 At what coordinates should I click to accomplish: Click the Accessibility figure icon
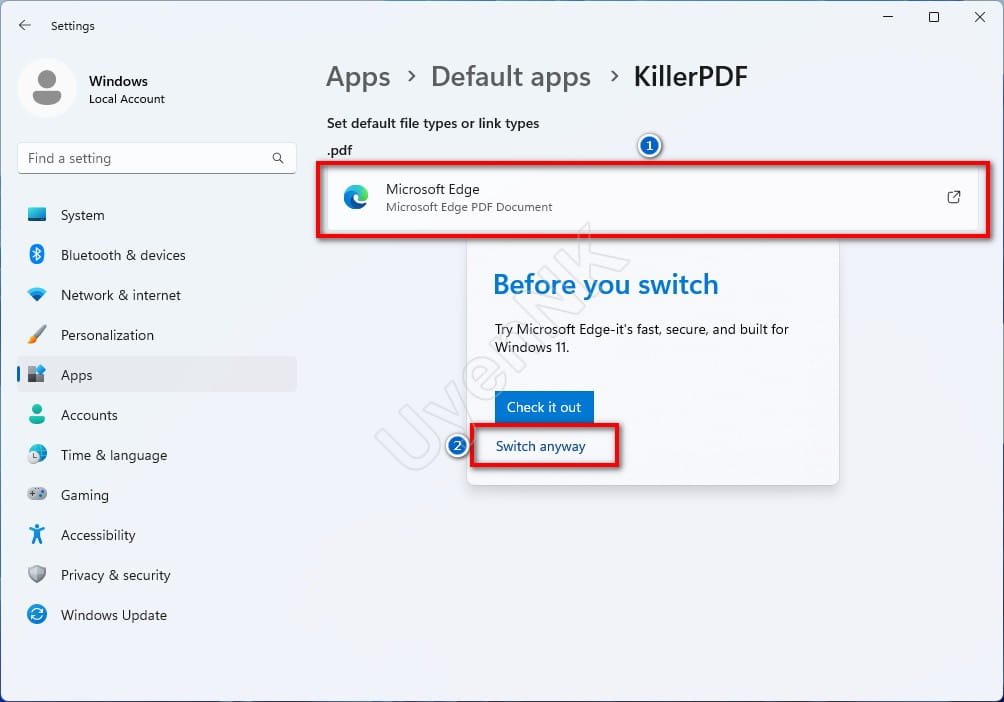pos(37,534)
